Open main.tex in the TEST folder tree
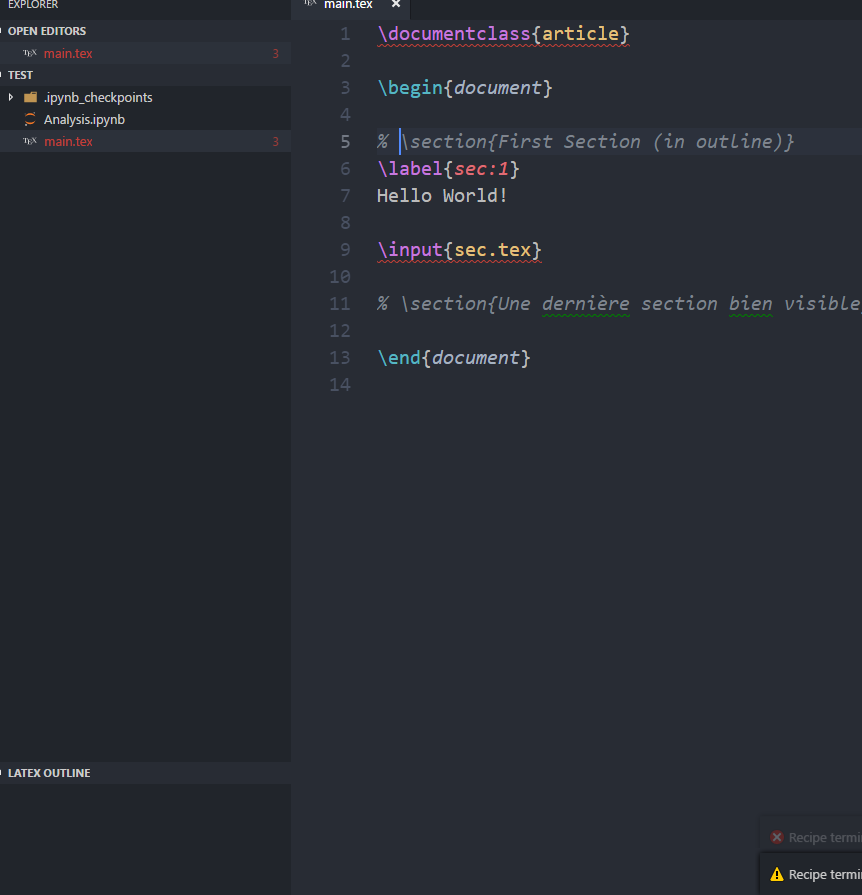This screenshot has width=862, height=895. pyautogui.click(x=69, y=142)
